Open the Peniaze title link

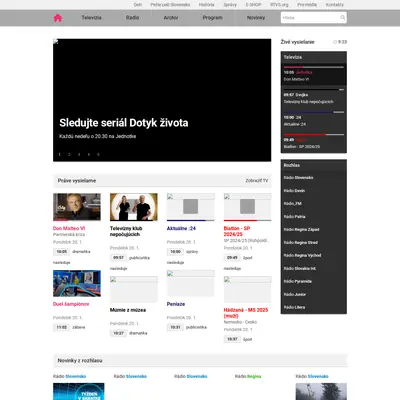pos(176,304)
